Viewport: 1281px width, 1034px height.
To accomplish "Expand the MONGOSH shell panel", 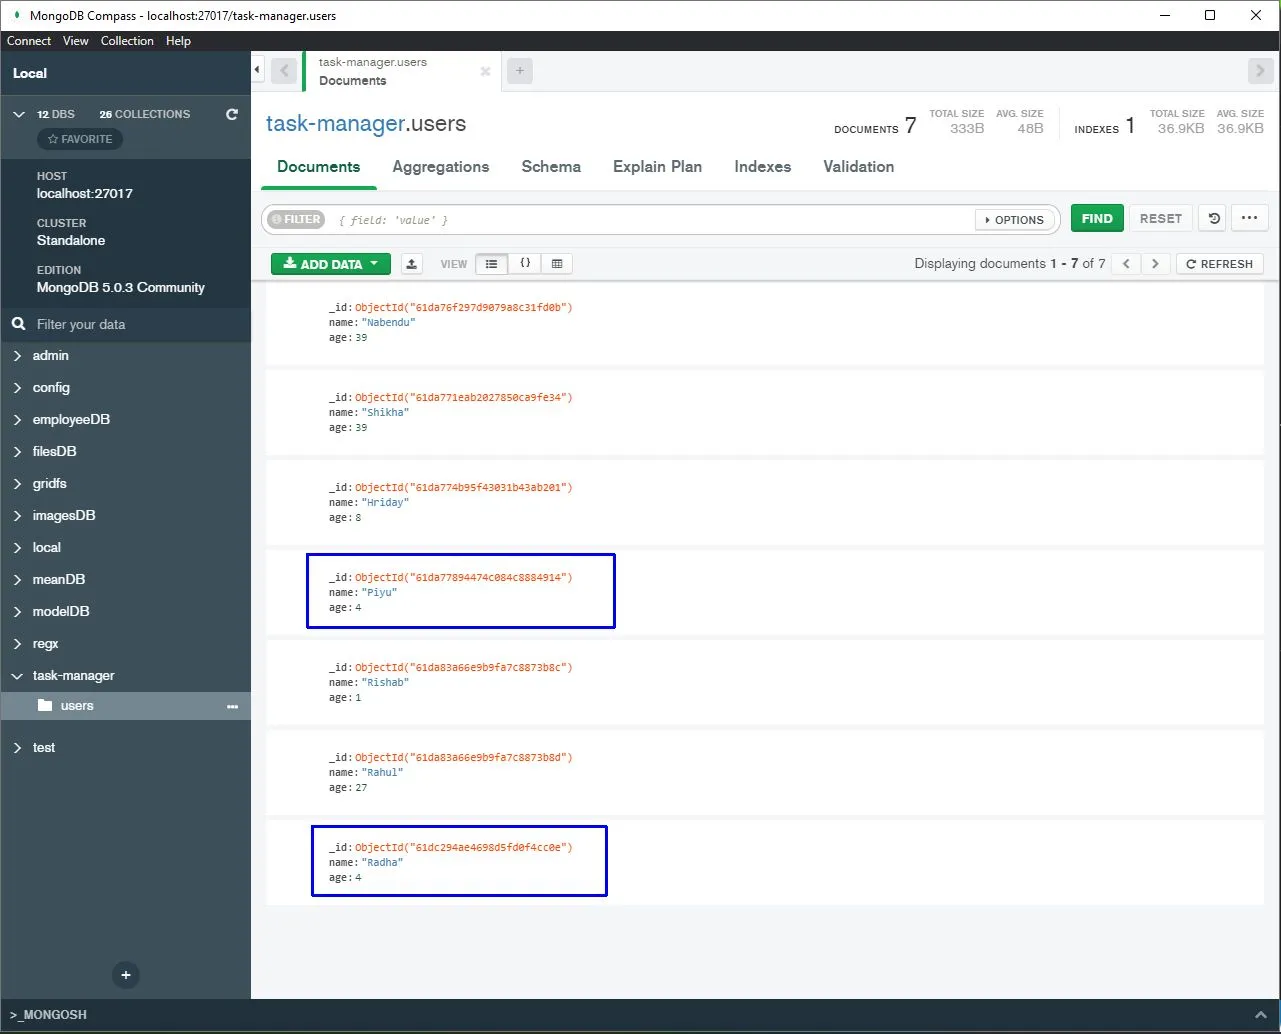I will pos(1259,1014).
